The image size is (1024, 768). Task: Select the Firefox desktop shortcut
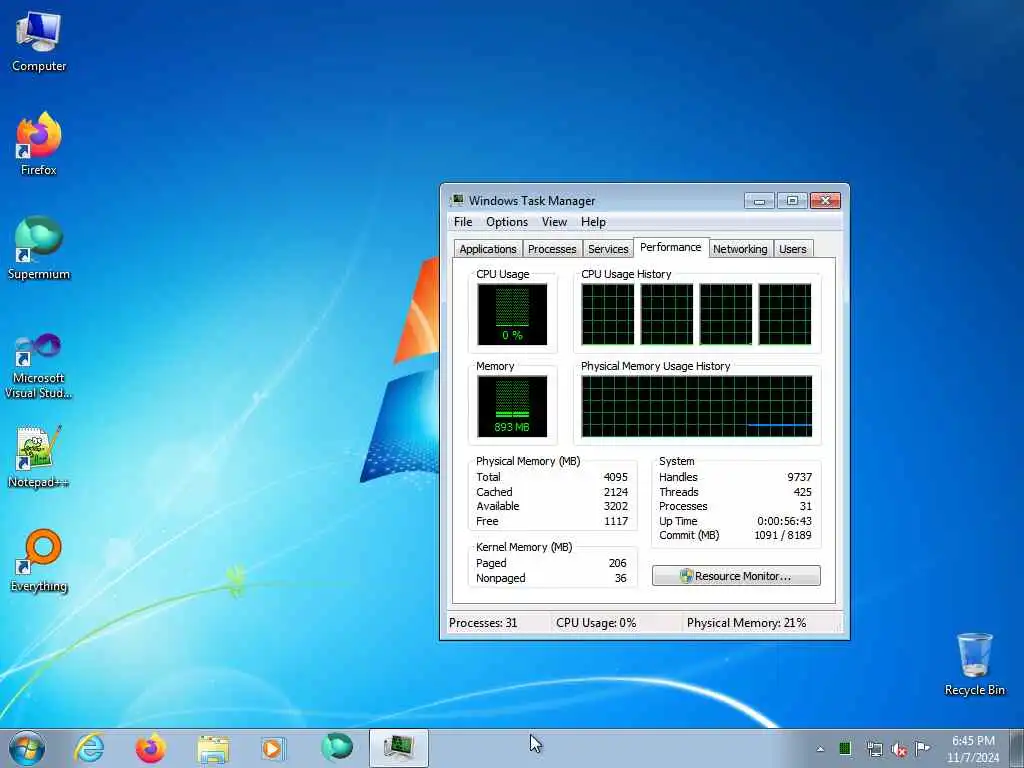coord(39,144)
